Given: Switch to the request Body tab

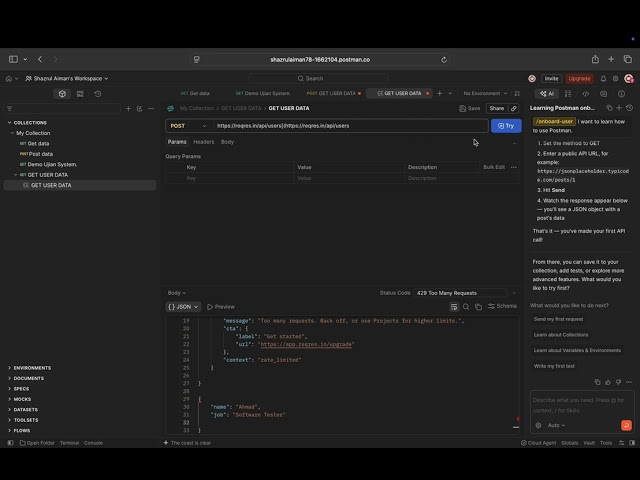Looking at the screenshot, I should point(227,142).
